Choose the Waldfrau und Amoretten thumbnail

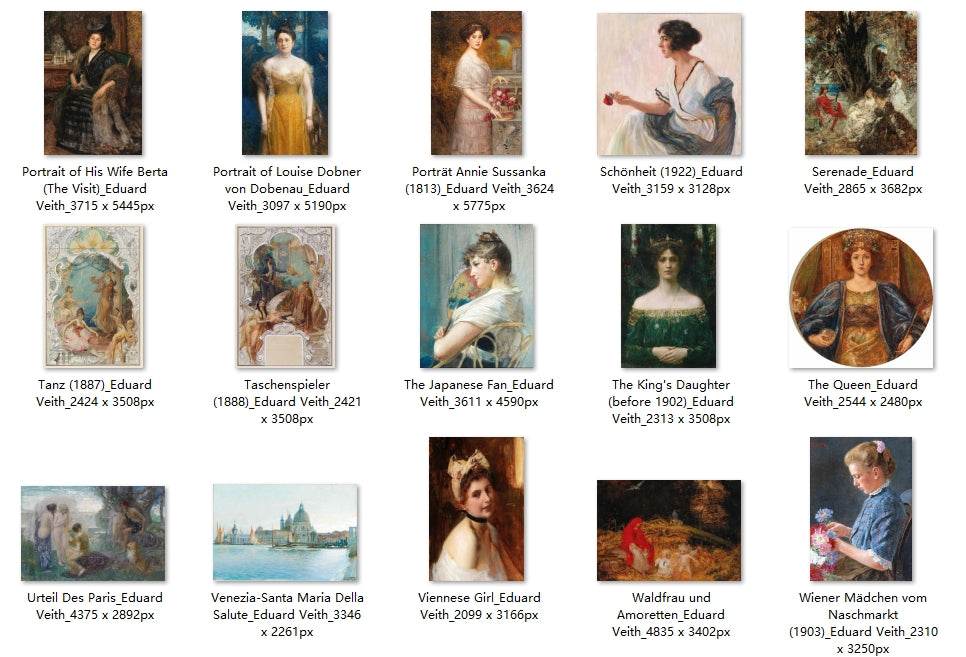669,531
